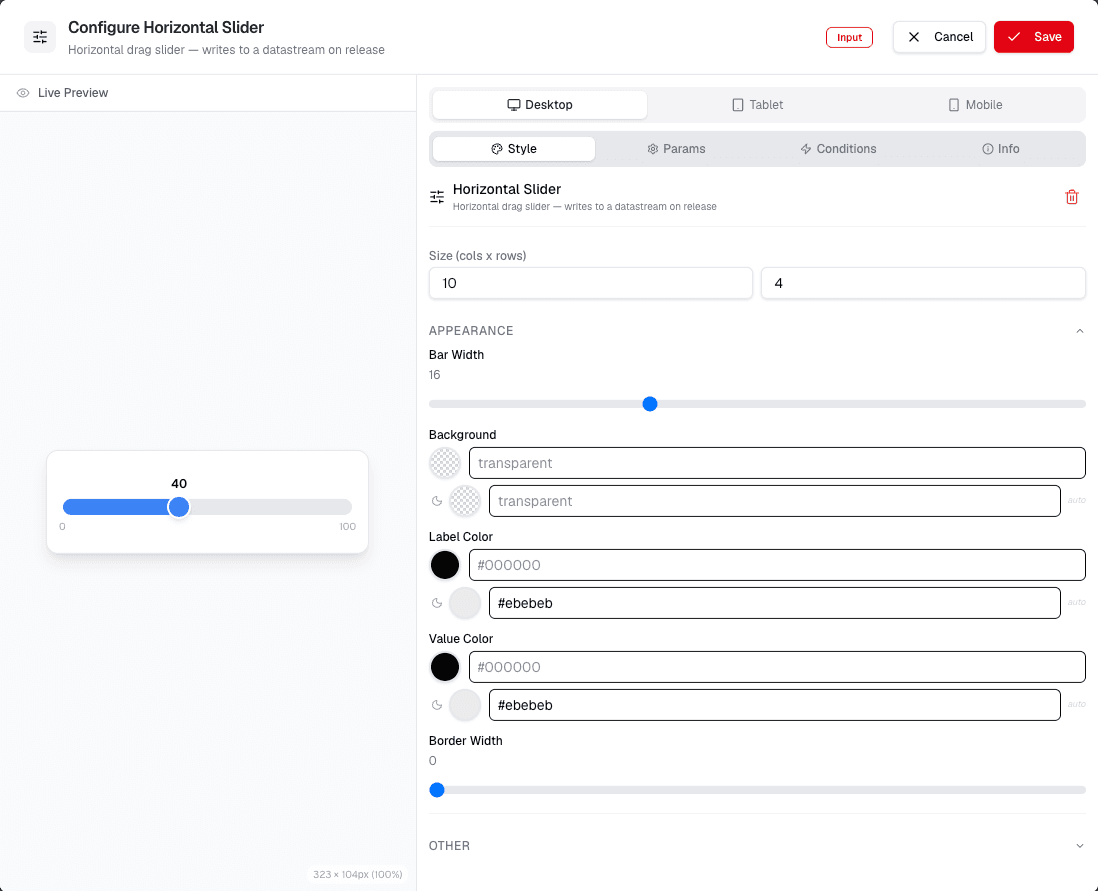This screenshot has width=1098, height=891.
Task: Click the Border Width slider handle
Action: 437,790
